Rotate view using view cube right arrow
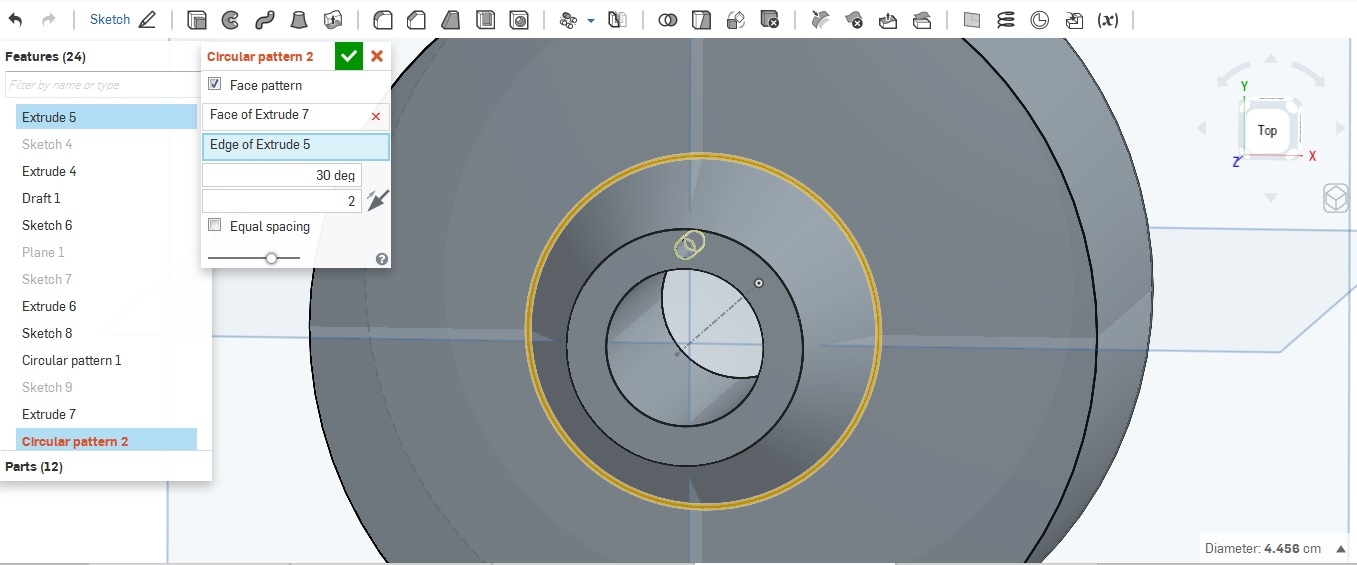 1340,128
